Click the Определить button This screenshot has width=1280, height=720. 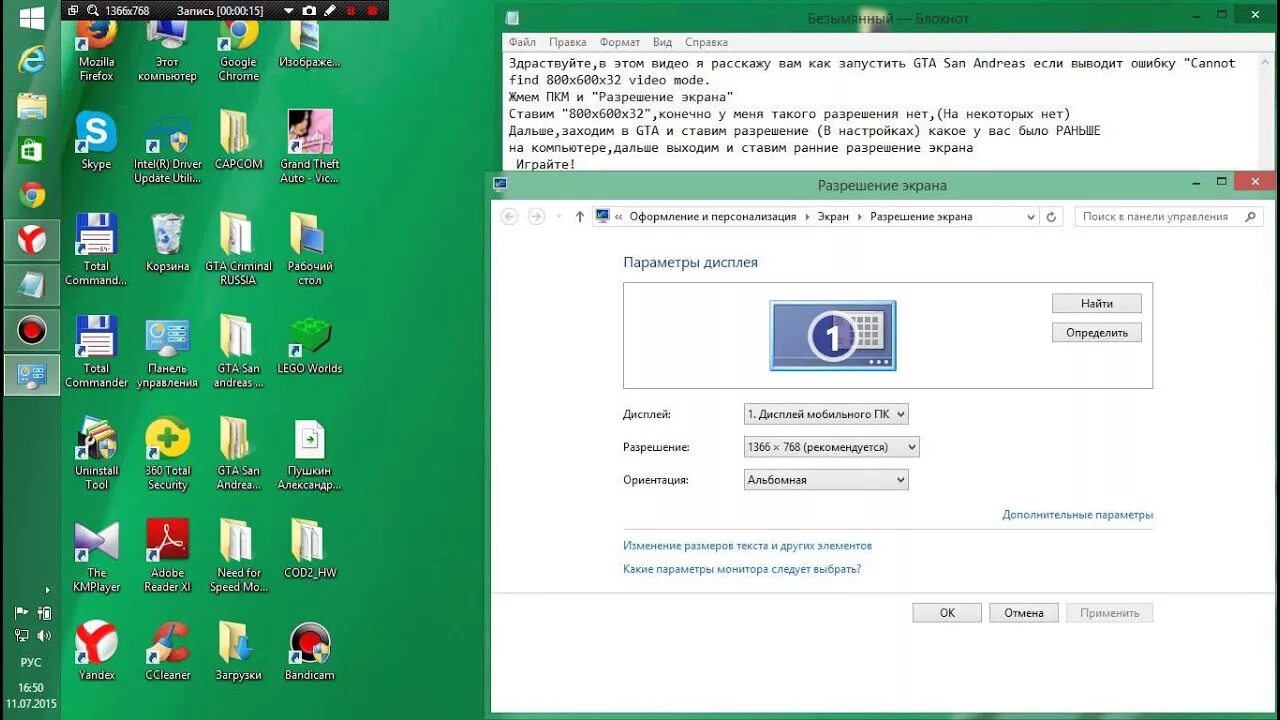[x=1097, y=333]
